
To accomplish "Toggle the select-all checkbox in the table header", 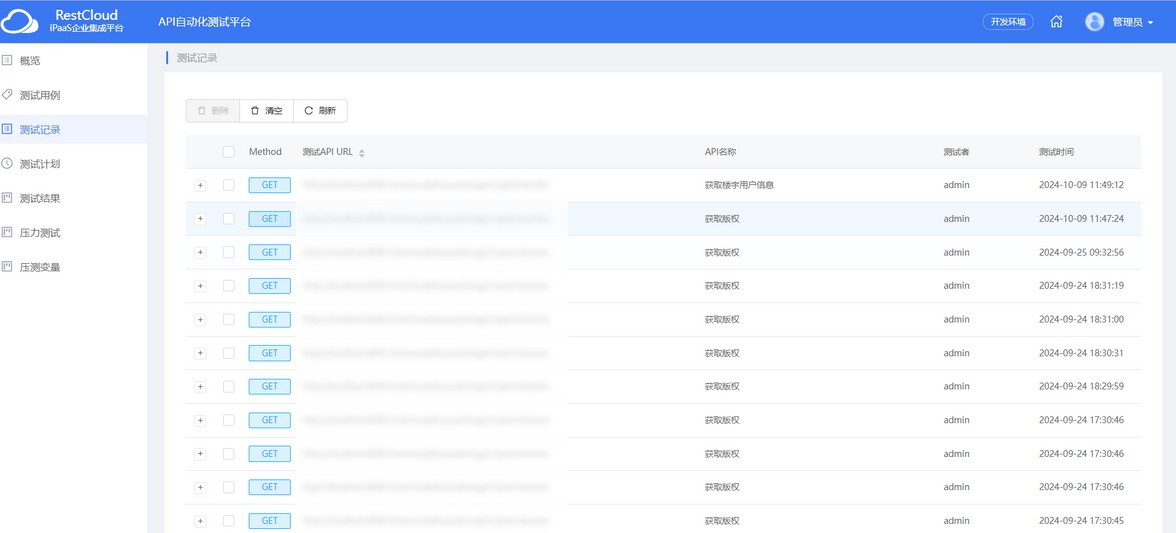I will (229, 152).
